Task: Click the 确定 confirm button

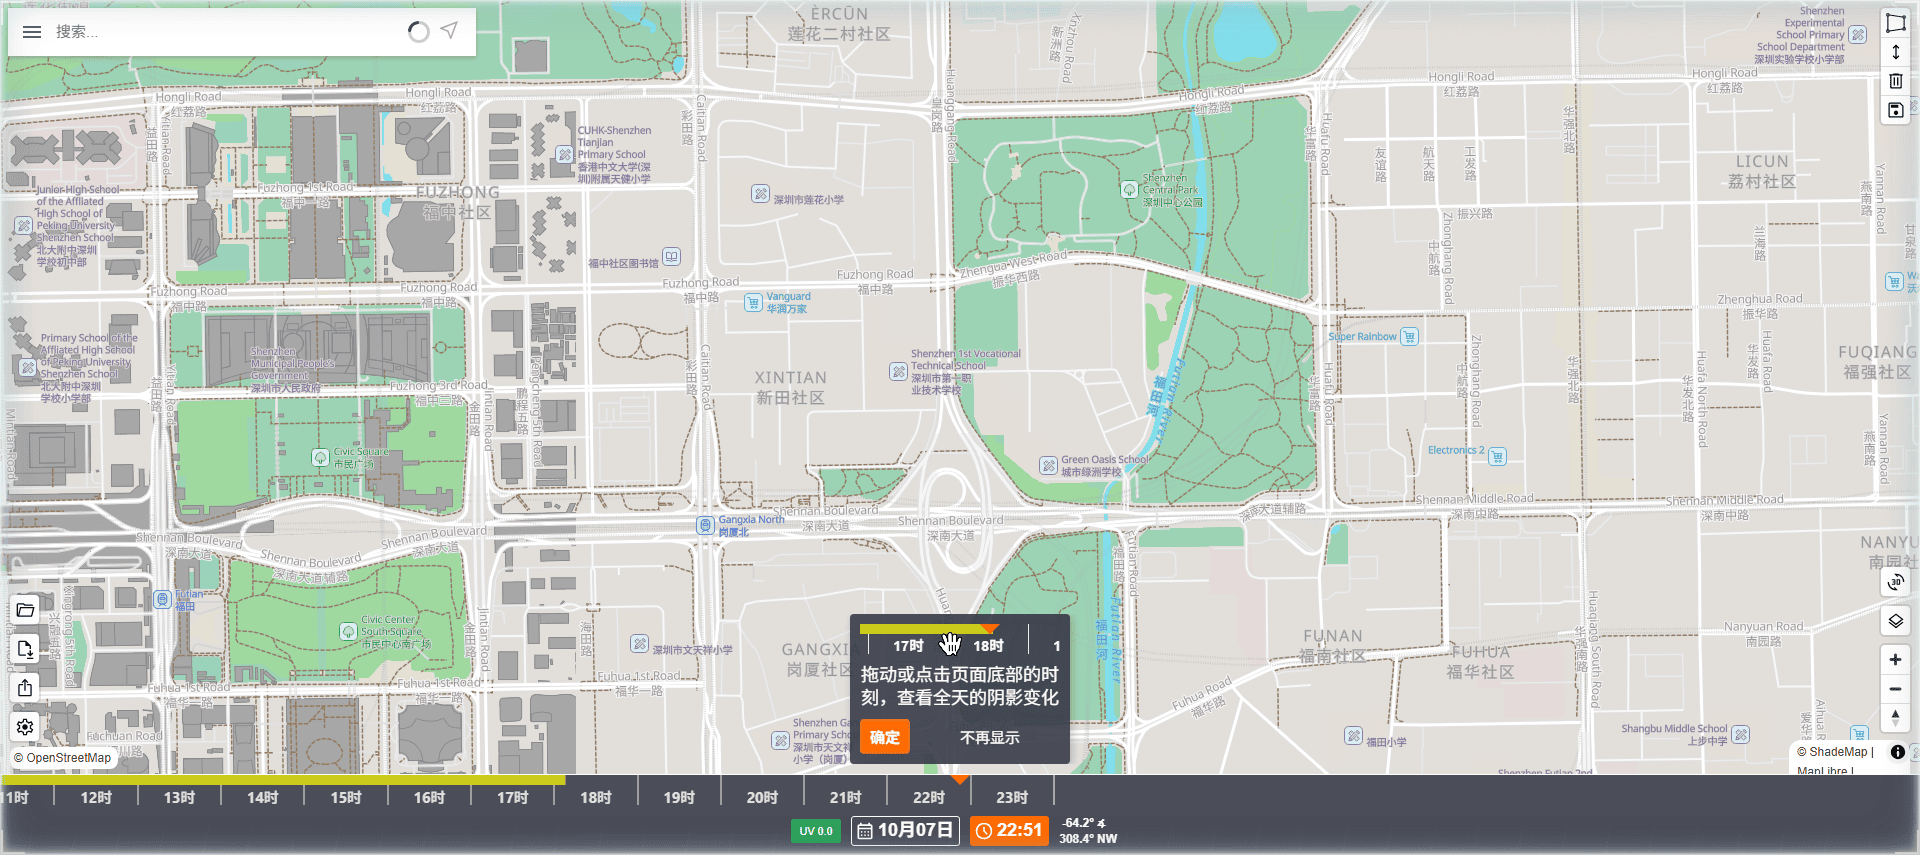Action: (x=885, y=737)
